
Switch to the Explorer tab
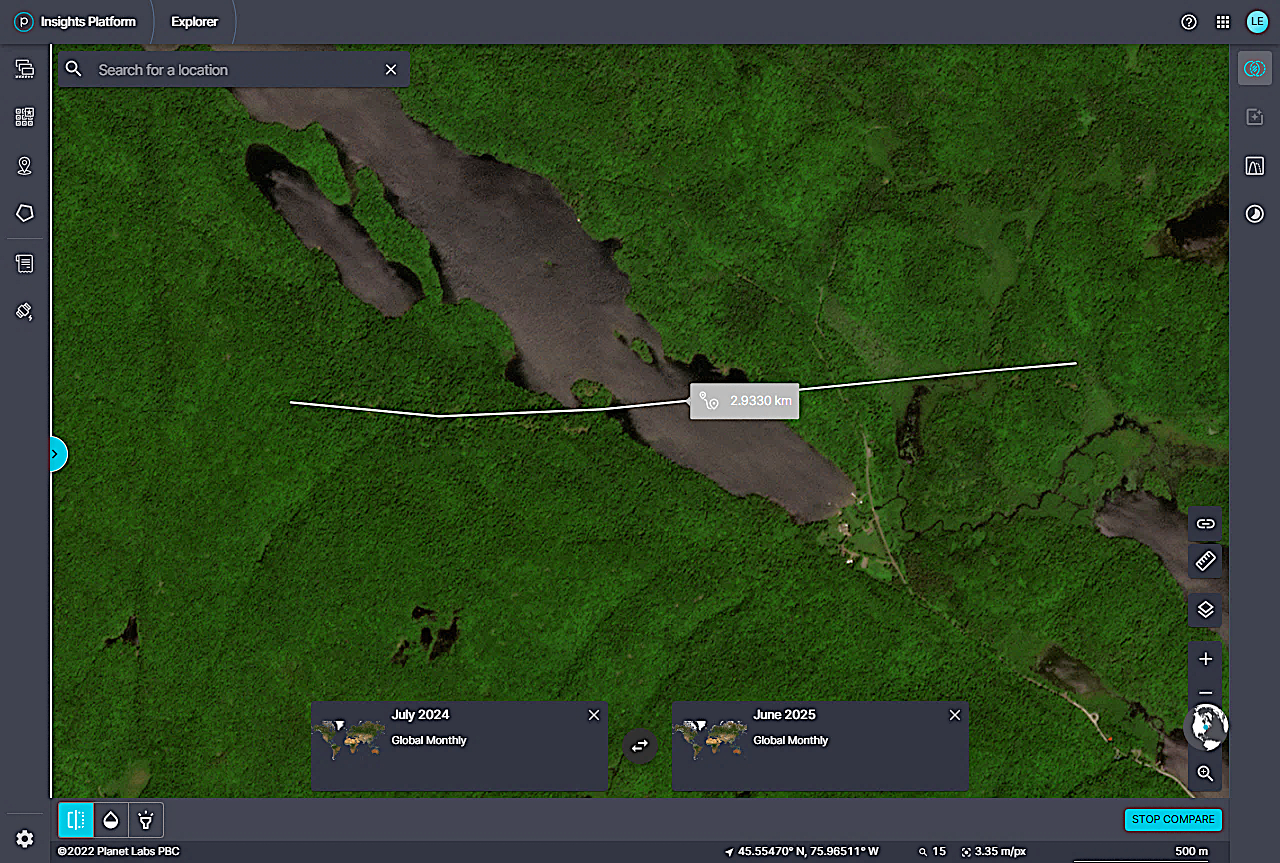tap(194, 22)
